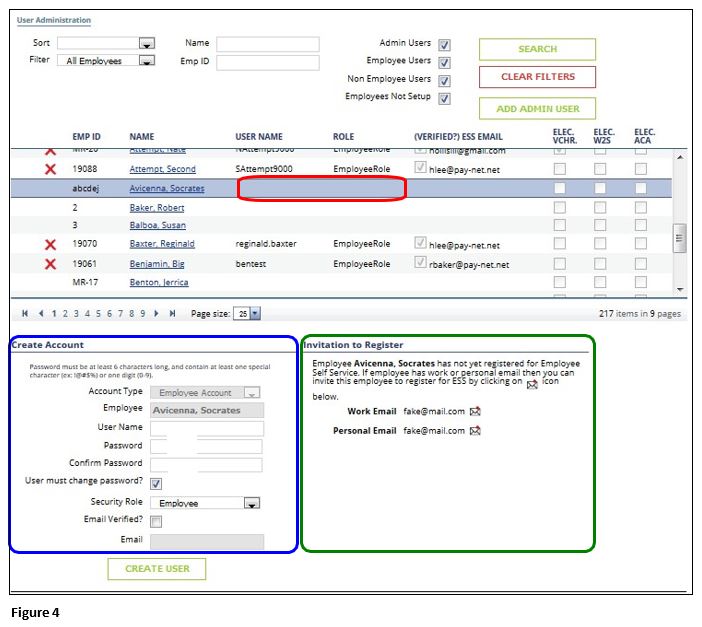Click Personal Email envelope invite icon
702x627 pixels.
pyautogui.click(x=475, y=431)
